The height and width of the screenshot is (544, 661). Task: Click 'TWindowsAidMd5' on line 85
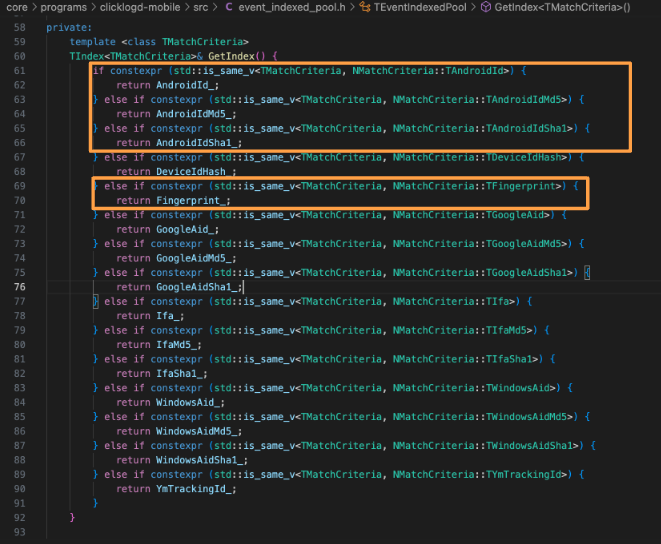(x=527, y=417)
